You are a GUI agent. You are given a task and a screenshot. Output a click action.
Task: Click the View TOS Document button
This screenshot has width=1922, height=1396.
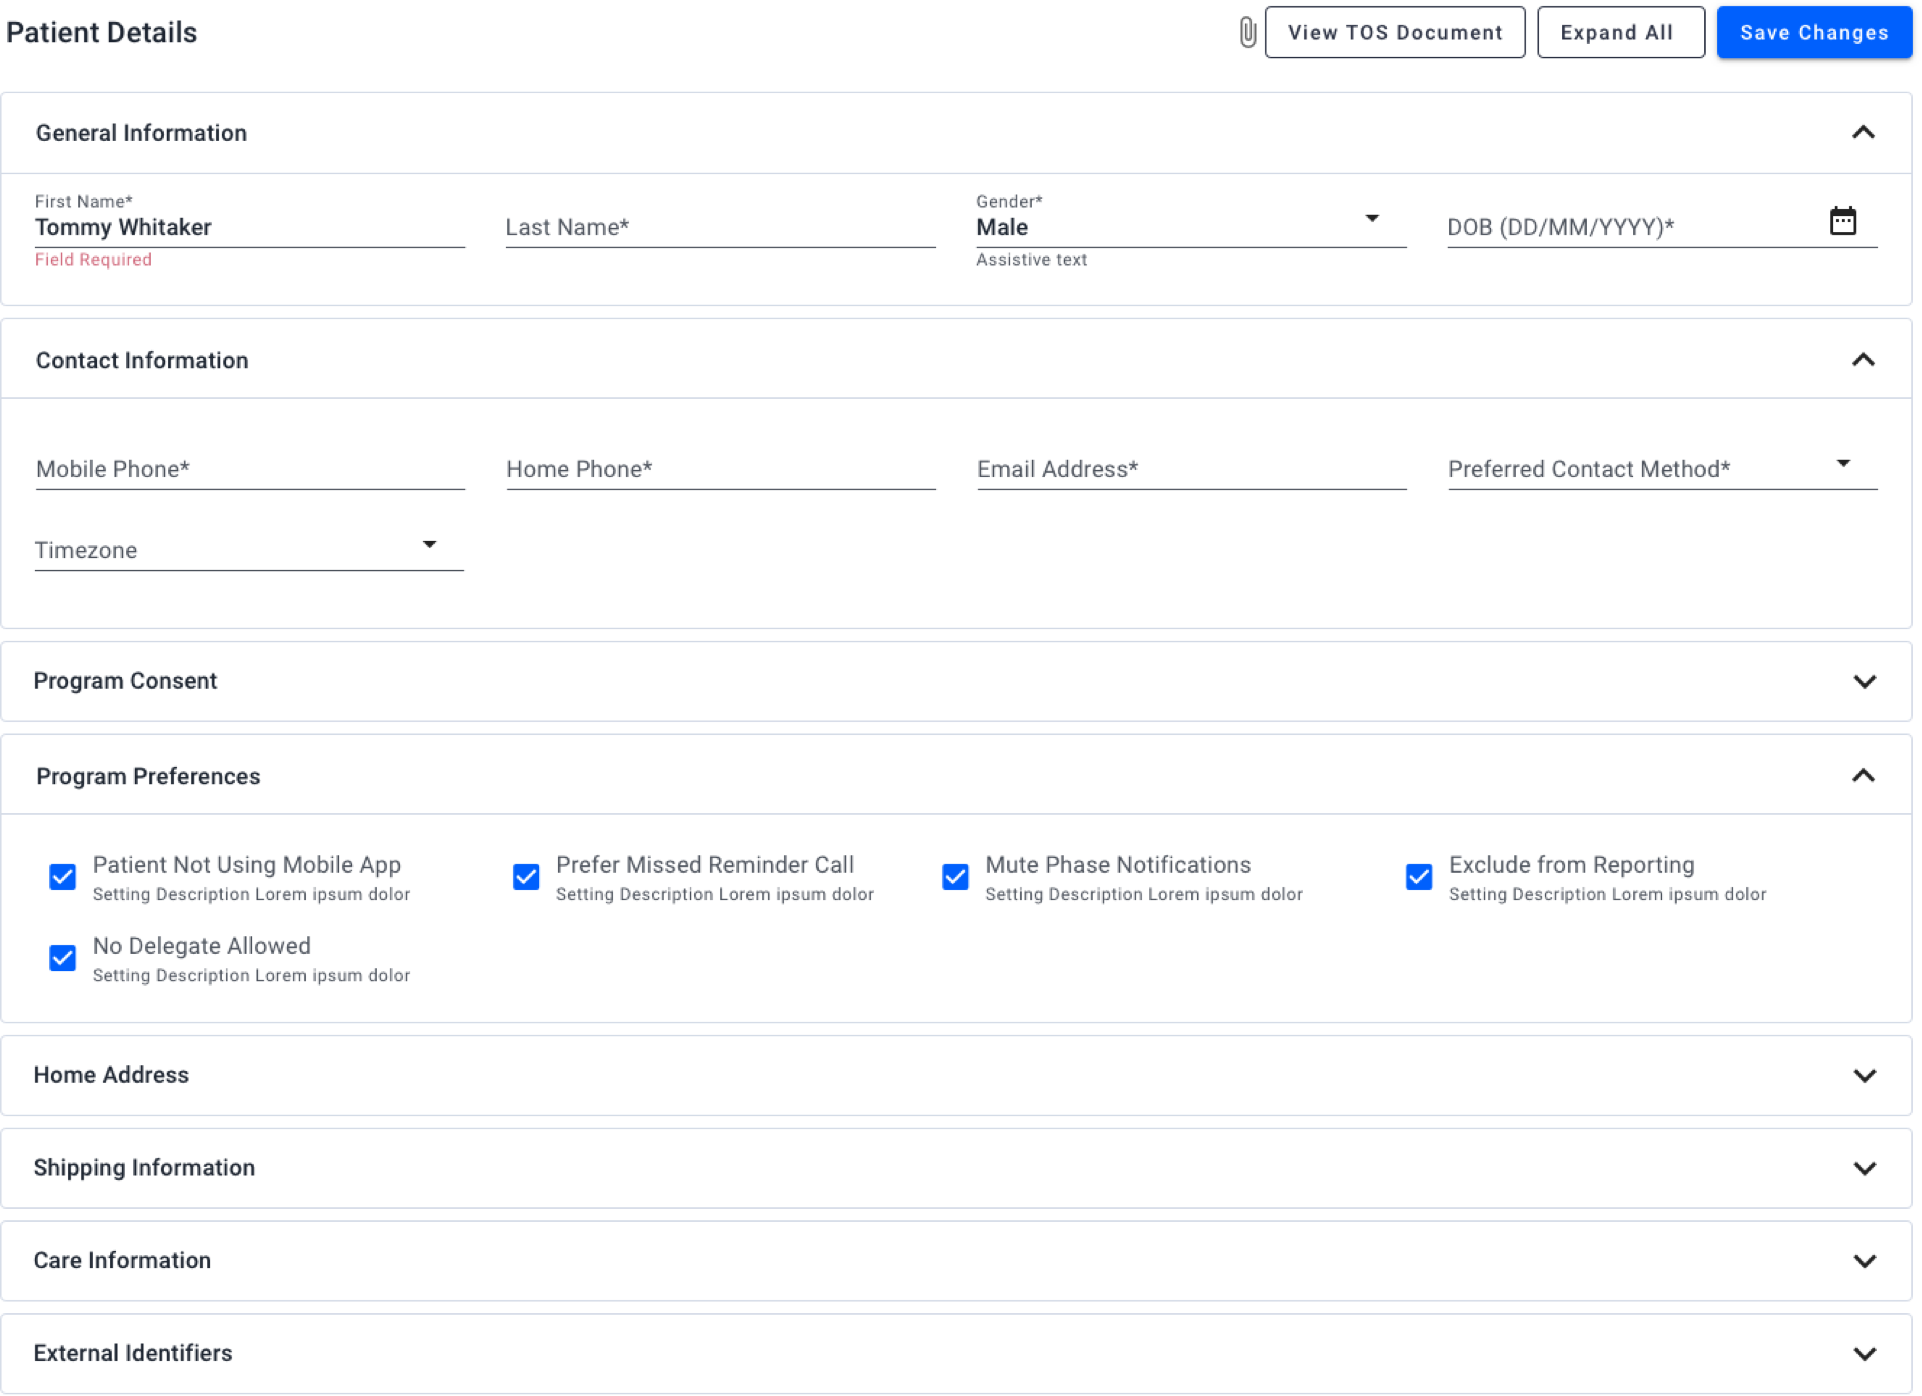(1394, 32)
